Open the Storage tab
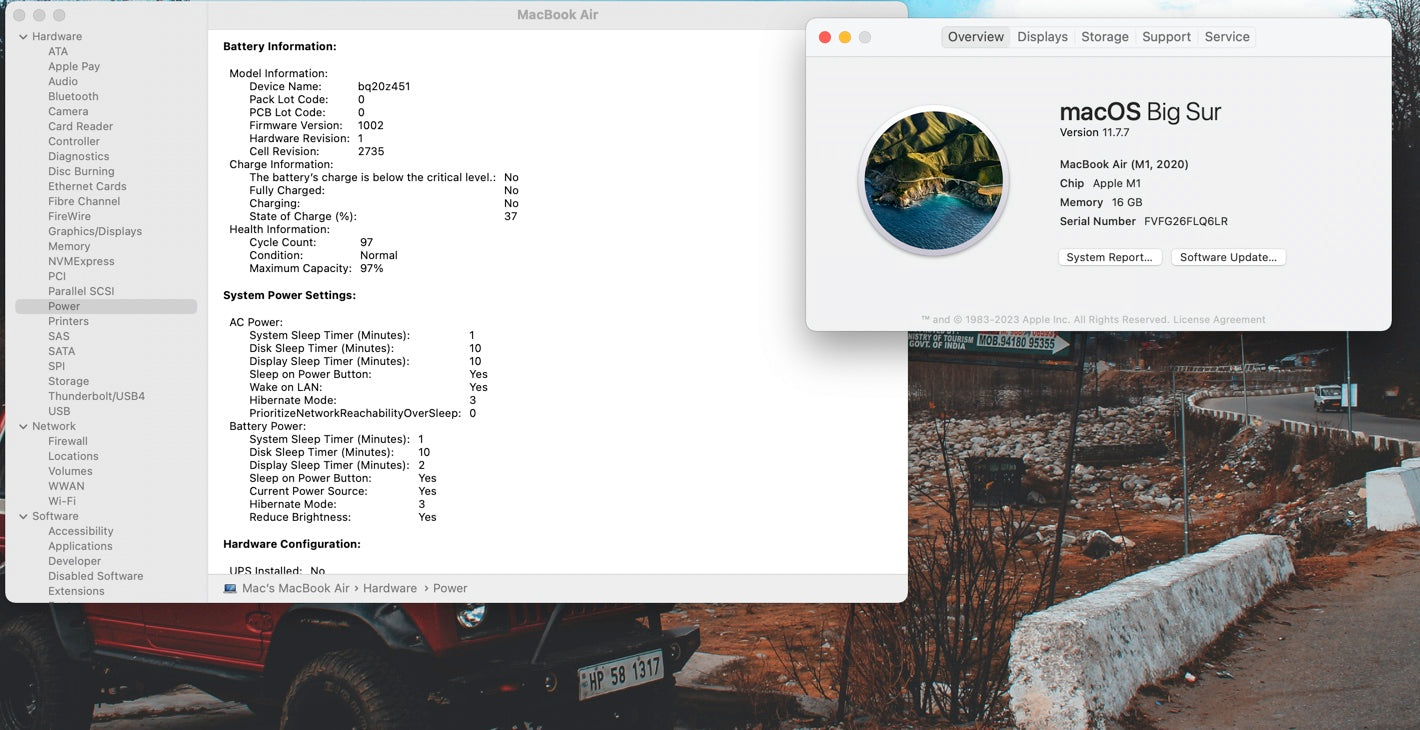 tap(1104, 37)
